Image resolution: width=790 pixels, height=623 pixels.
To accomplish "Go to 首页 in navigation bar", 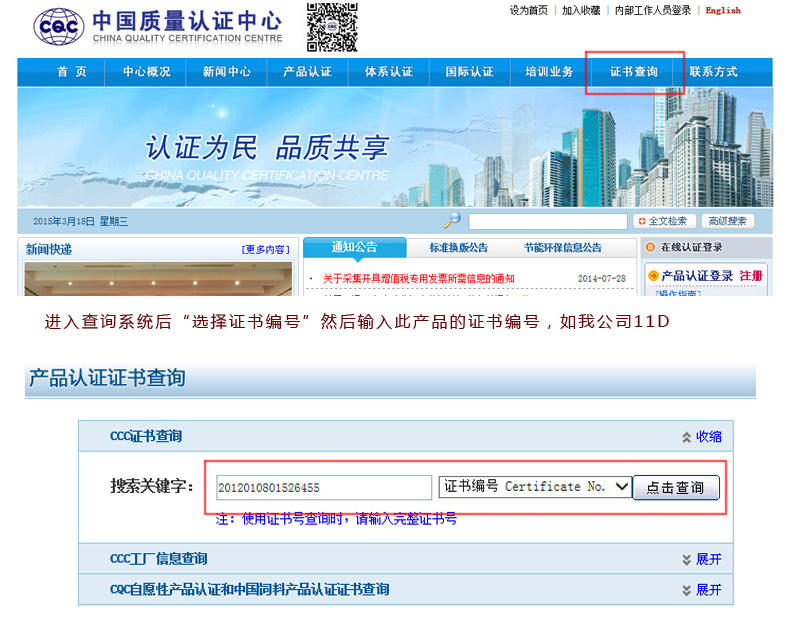I will coord(72,72).
